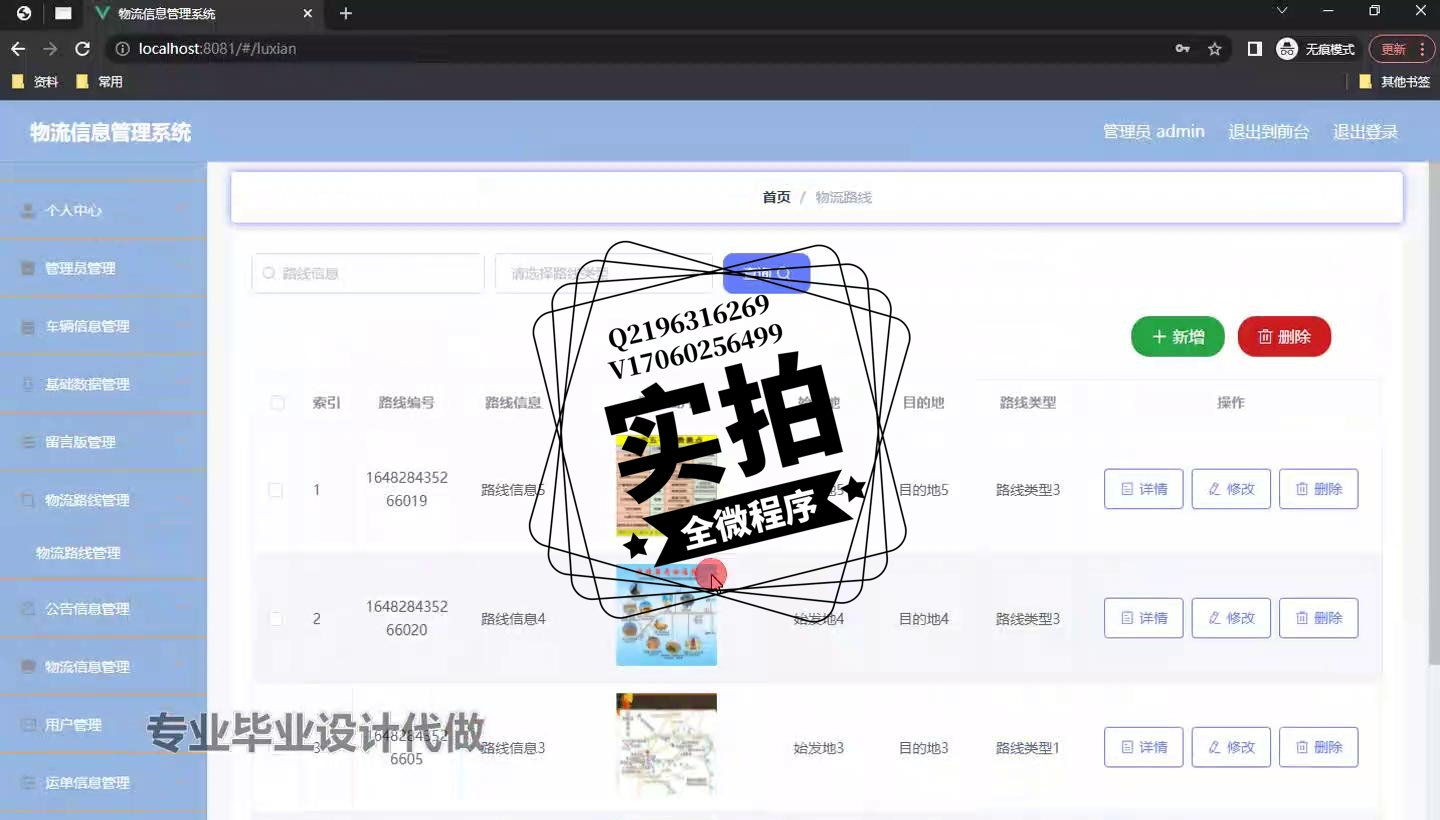Screen dimensions: 1440x820
Task: Open 详情 for 路线信息3
Action: [1143, 747]
